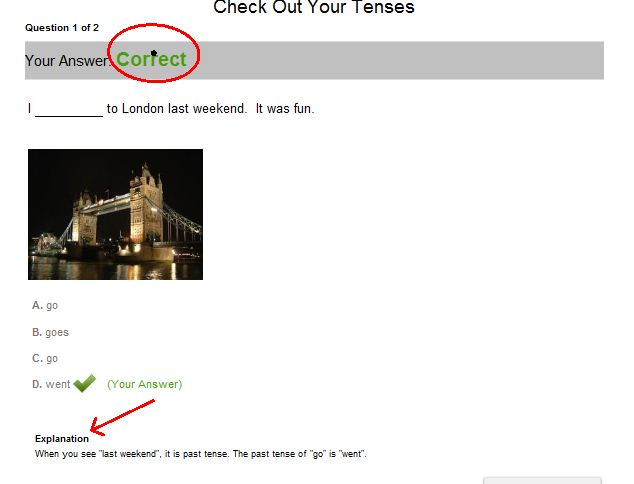Select answer option C. go
Viewport: 634px width, 484px height.
pyautogui.click(x=45, y=359)
